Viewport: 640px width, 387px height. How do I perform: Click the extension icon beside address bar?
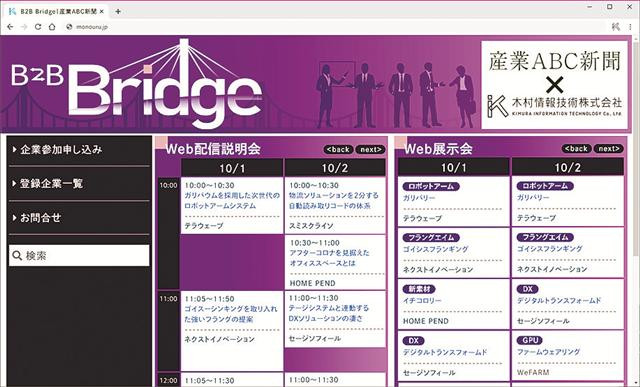coord(616,27)
